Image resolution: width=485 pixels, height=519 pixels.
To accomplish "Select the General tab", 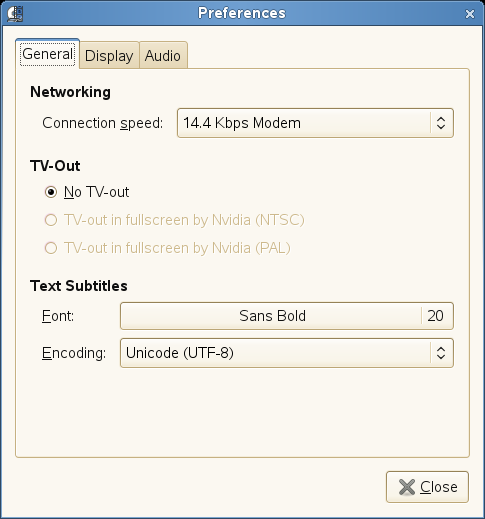I will point(48,54).
